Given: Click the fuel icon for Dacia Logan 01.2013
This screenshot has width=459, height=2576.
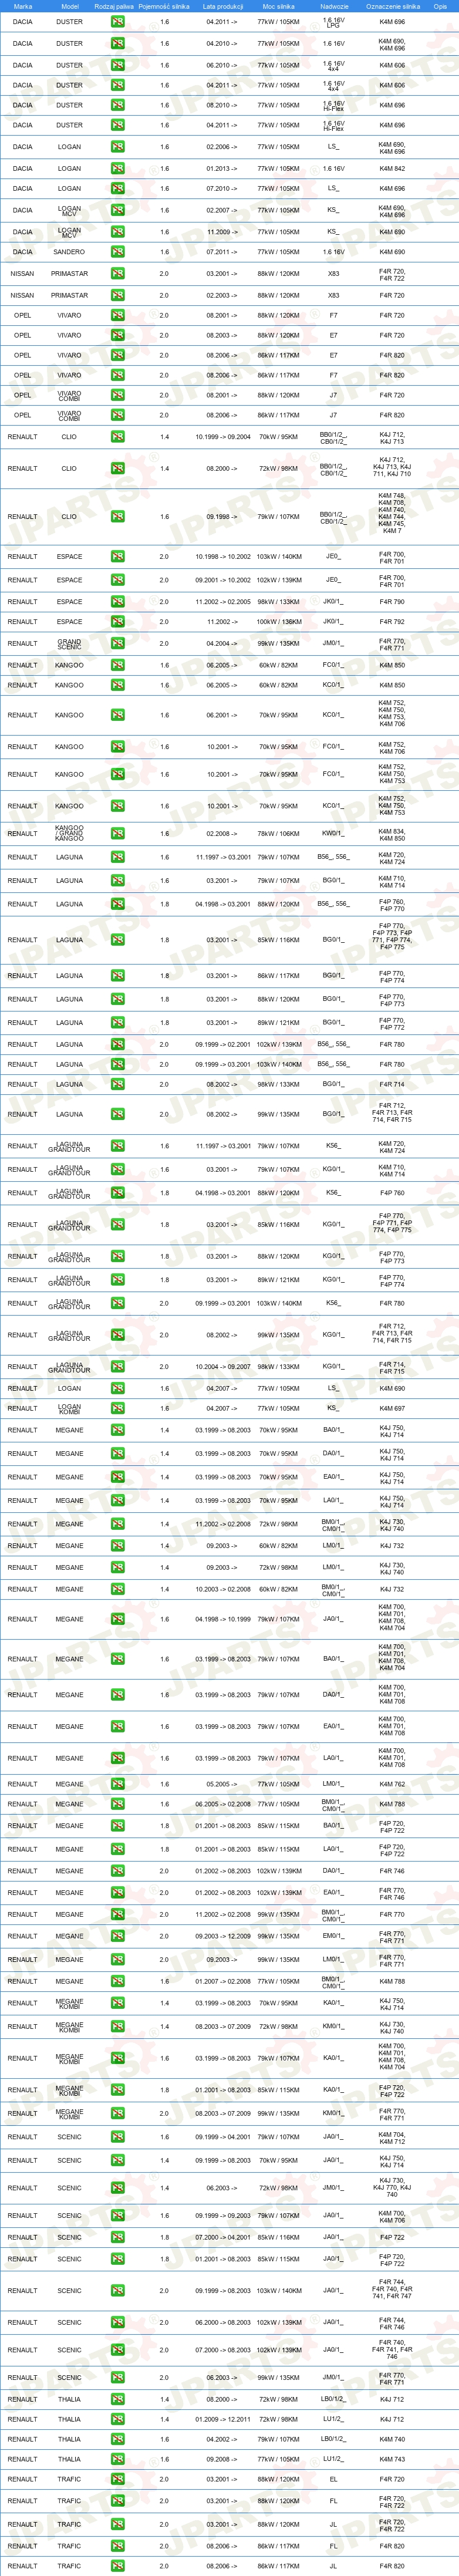Looking at the screenshot, I should pos(117,168).
